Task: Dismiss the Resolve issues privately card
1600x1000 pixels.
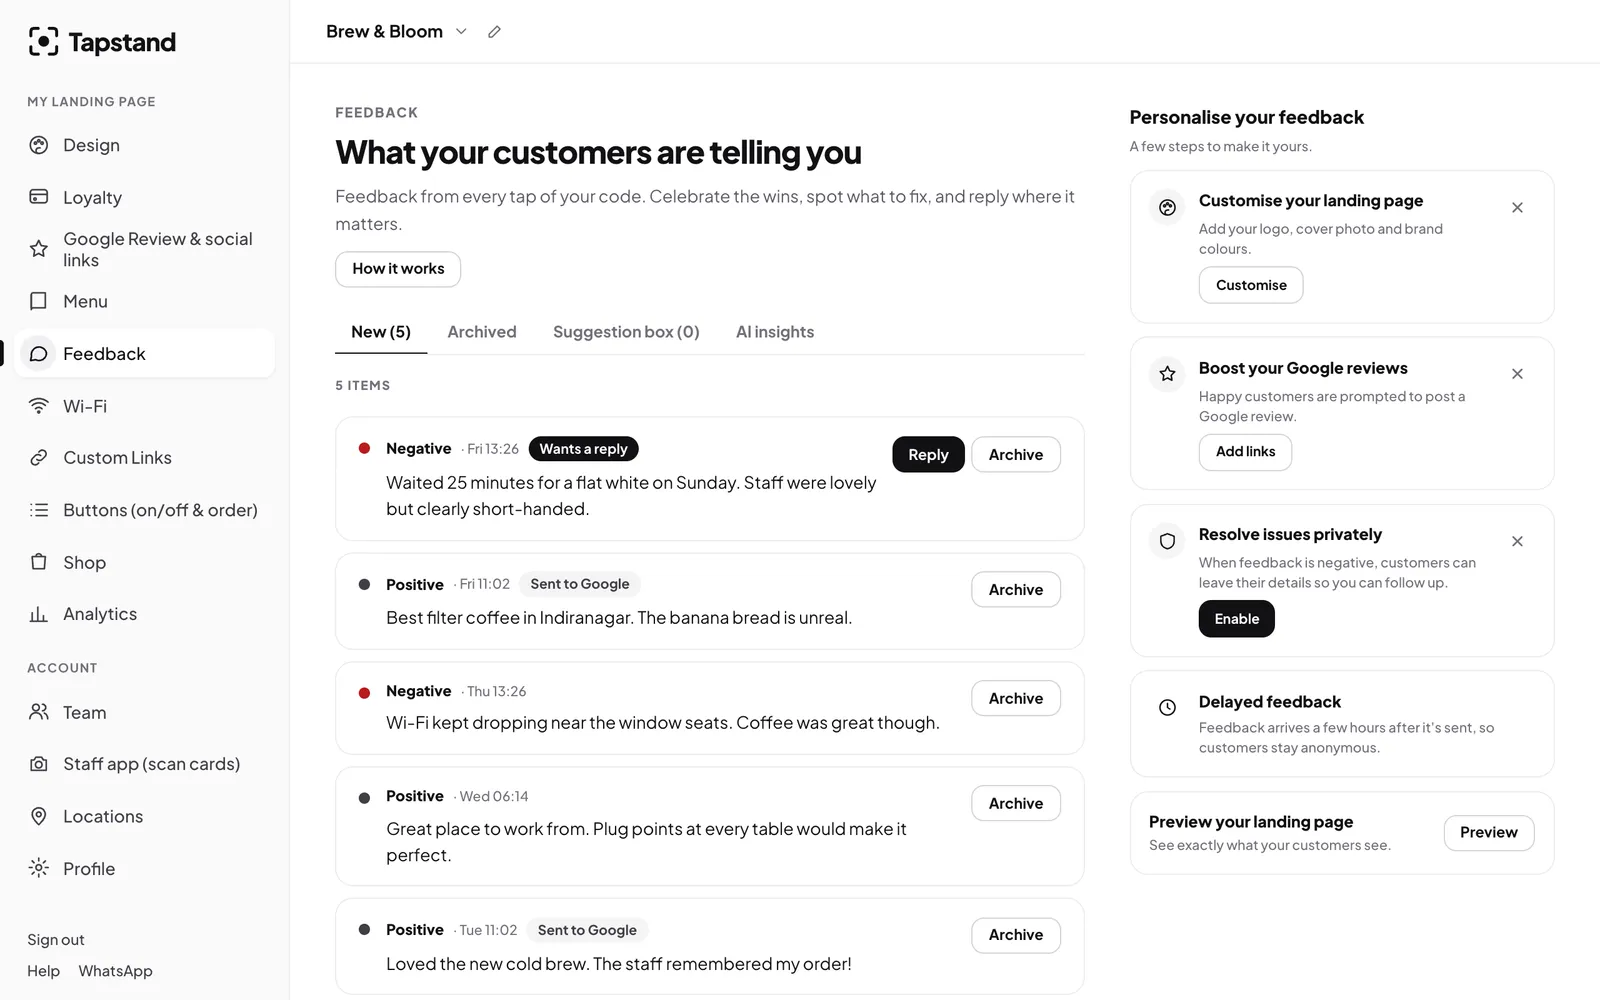Action: [x=1517, y=541]
